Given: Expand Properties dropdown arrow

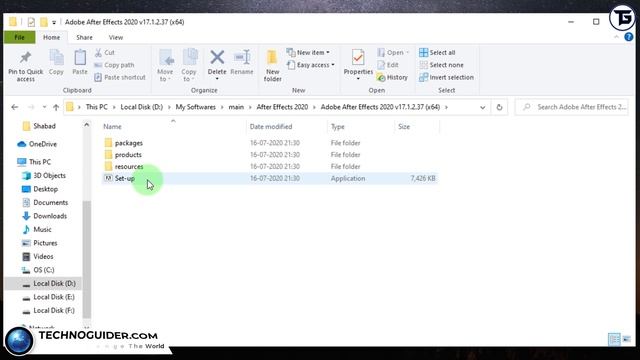Looking at the screenshot, I should tap(358, 79).
